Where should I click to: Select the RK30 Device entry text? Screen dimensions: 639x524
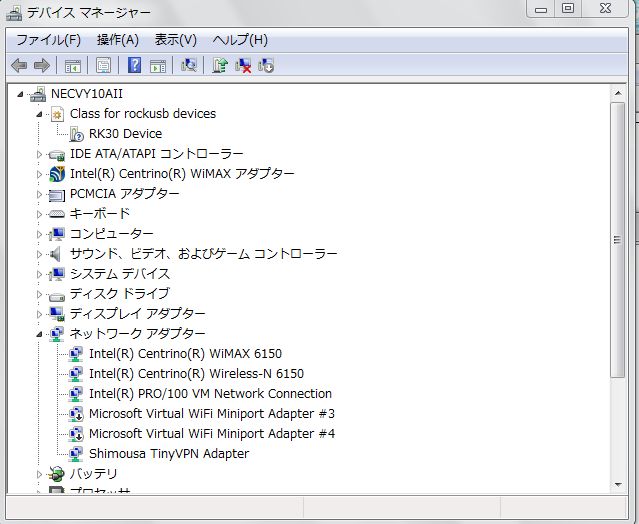pos(126,134)
